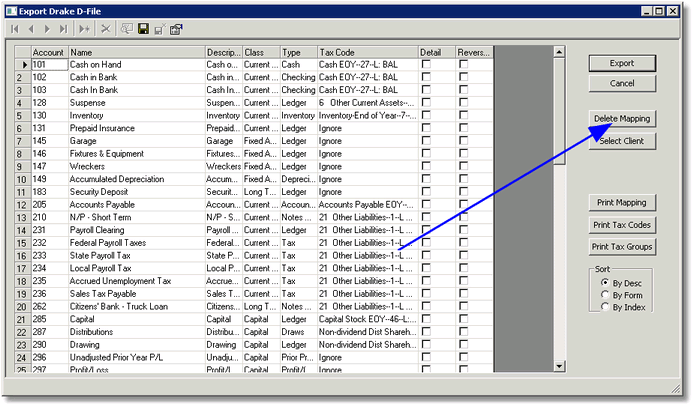The width and height of the screenshot is (694, 407).
Task: Click 'Depreci...' type cell for account 149
Action: (299, 179)
